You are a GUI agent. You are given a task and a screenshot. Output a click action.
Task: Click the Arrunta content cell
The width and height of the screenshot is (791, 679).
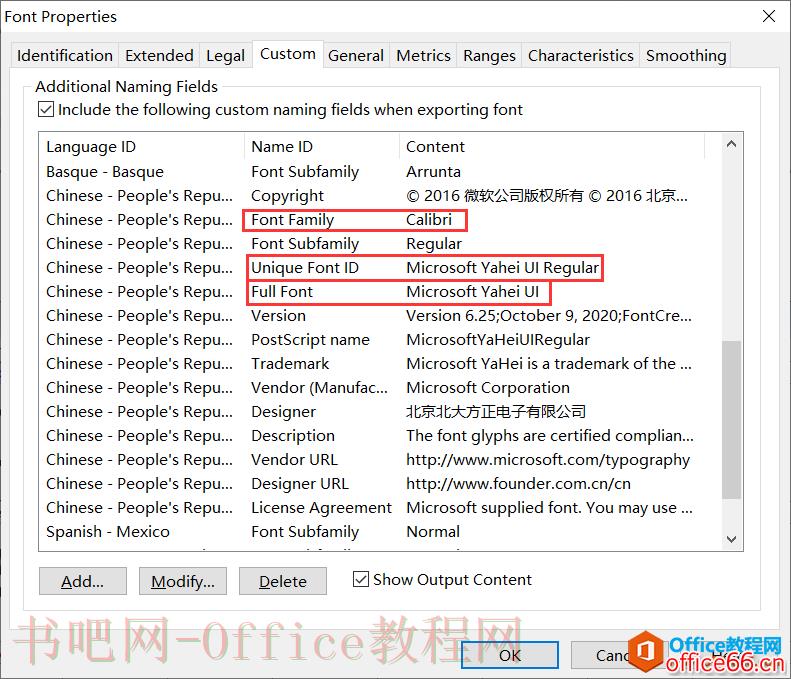point(433,172)
